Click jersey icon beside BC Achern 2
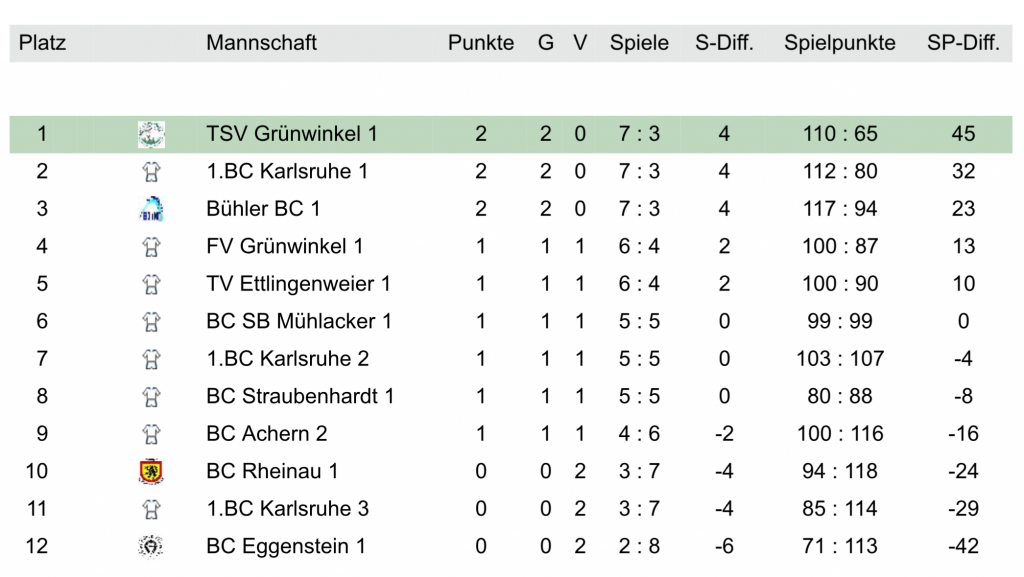 [x=151, y=434]
